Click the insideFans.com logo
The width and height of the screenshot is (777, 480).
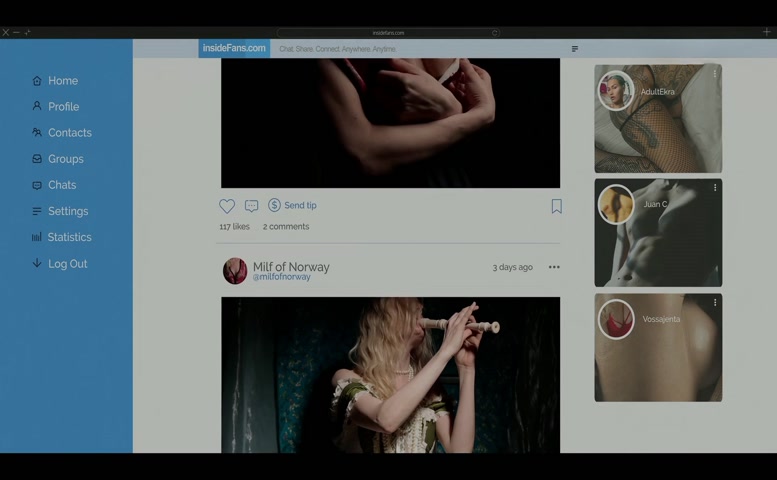[x=234, y=48]
